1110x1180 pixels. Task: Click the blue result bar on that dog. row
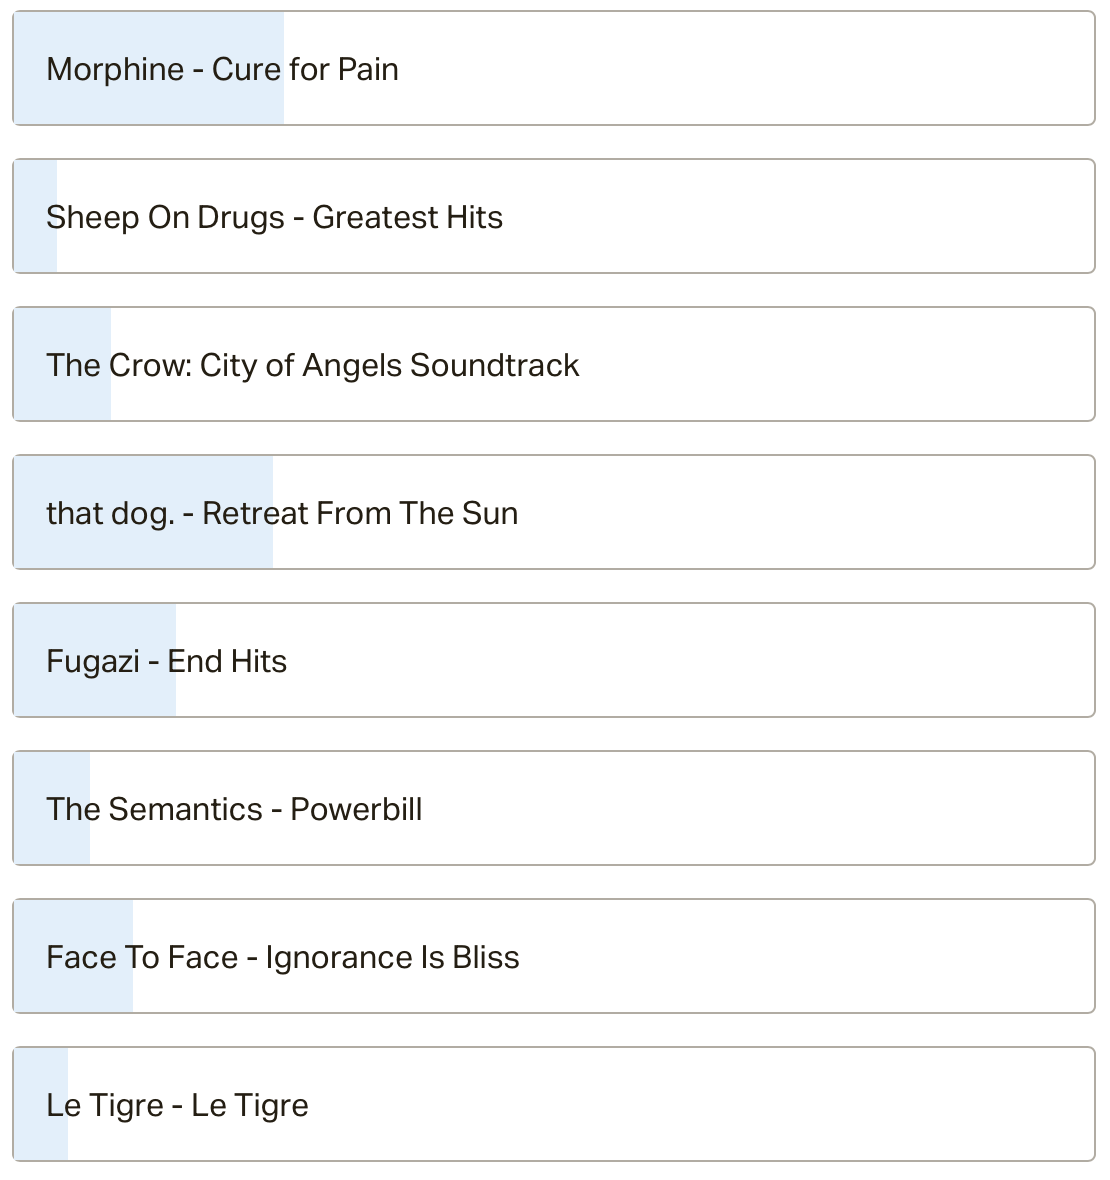(144, 512)
